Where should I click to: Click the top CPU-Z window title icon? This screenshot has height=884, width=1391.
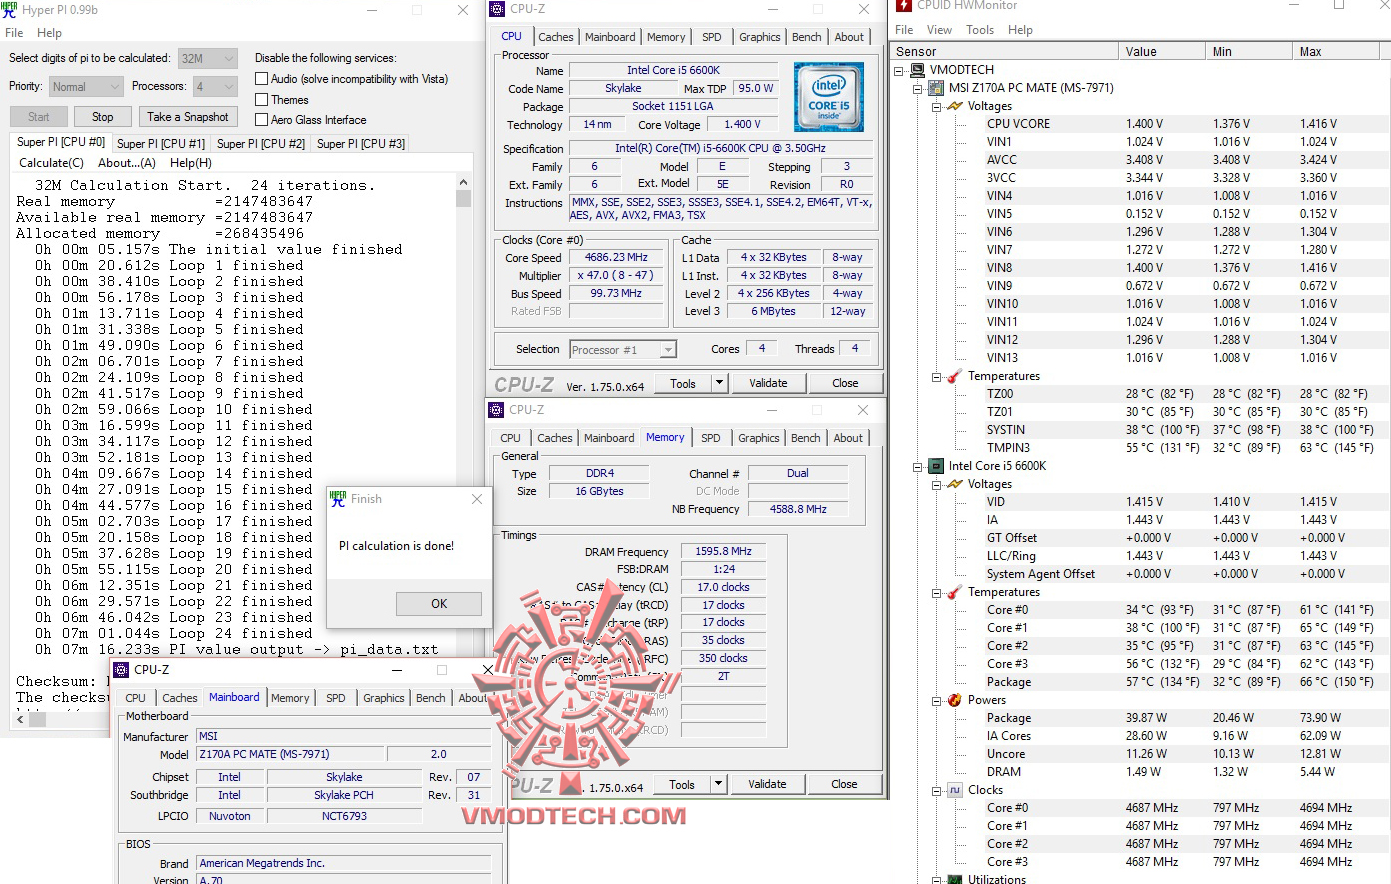point(497,9)
